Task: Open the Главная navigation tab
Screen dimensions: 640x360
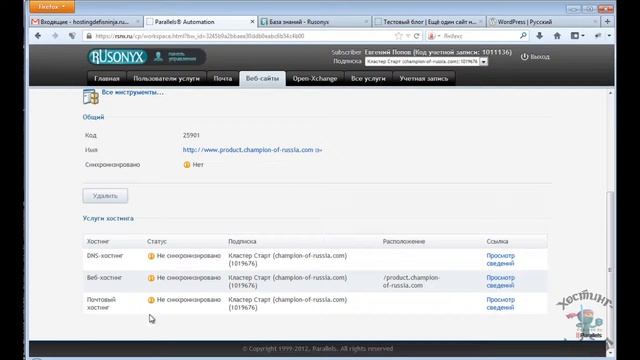Action: (107, 78)
